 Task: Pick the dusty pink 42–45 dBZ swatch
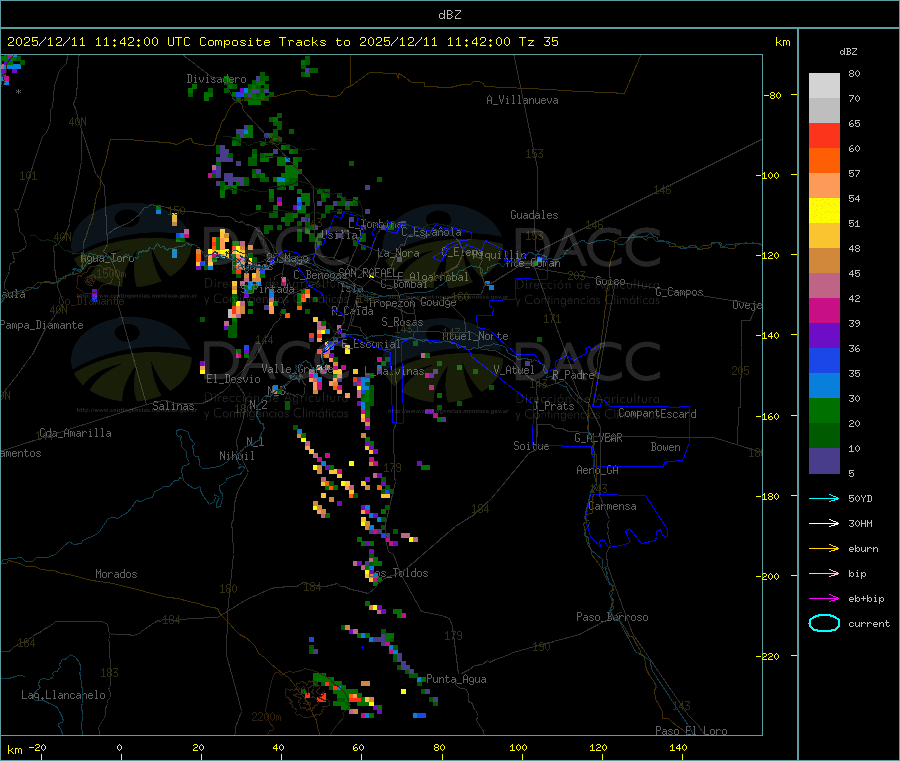pos(824,286)
